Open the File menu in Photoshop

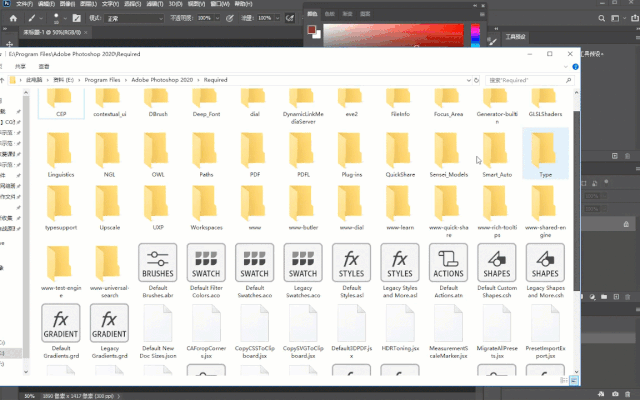24,4
